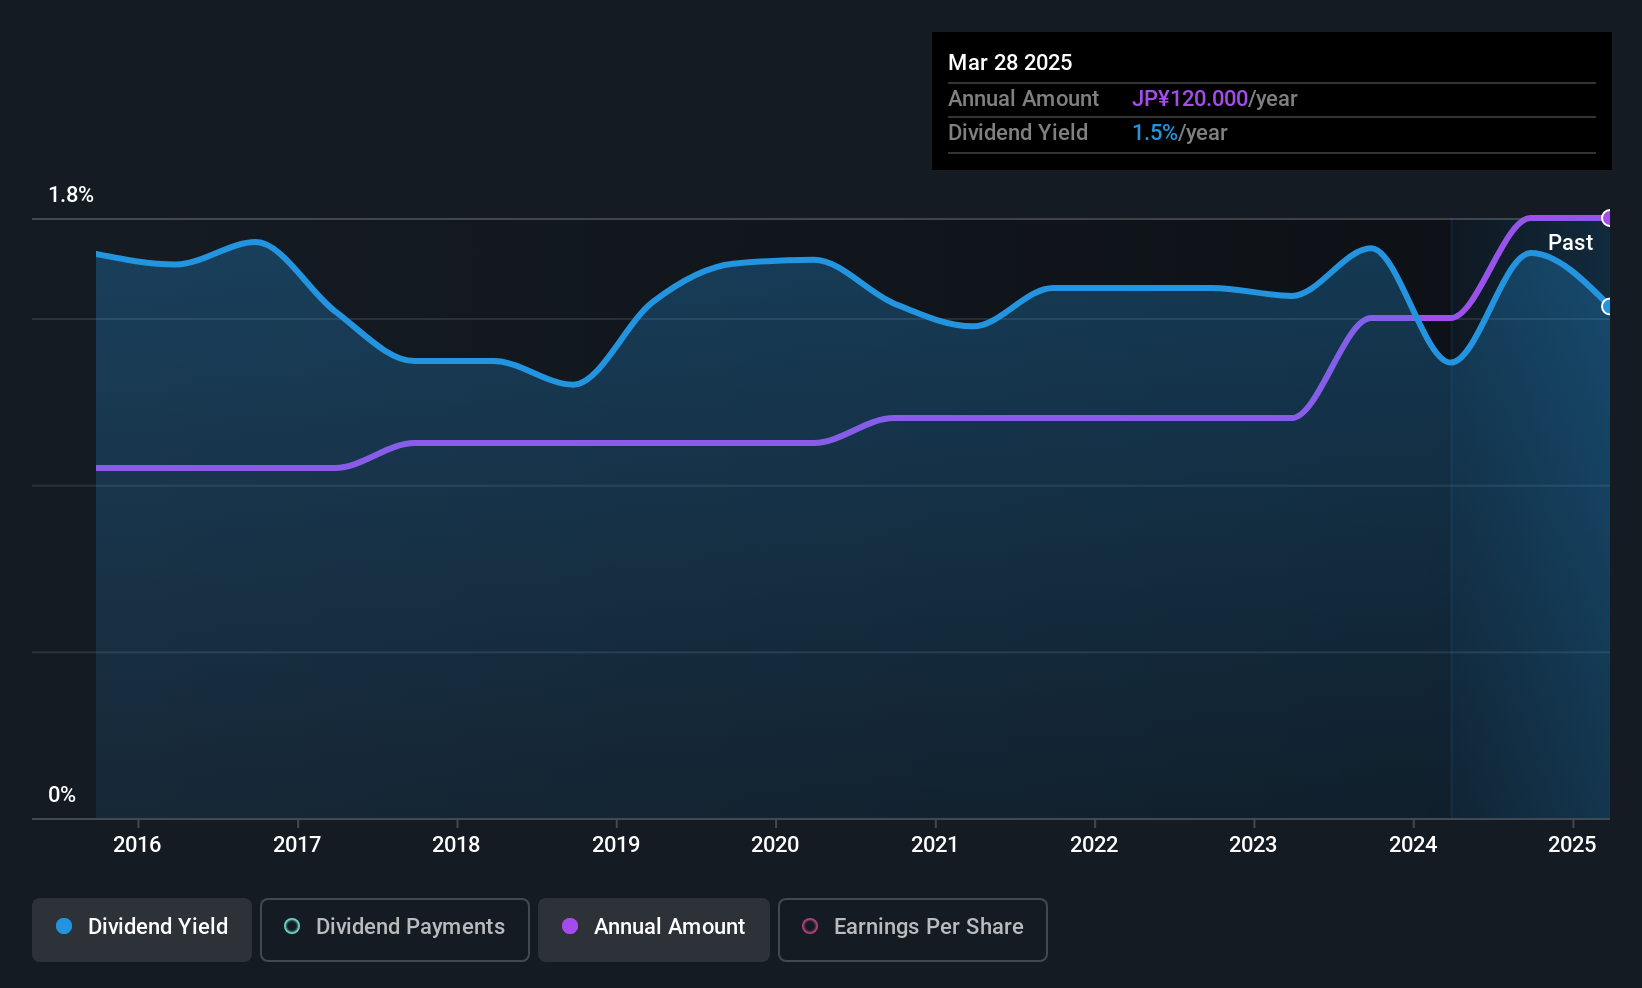The width and height of the screenshot is (1642, 988).
Task: Click the 1.5%/year tooltip value
Action: (x=1179, y=133)
